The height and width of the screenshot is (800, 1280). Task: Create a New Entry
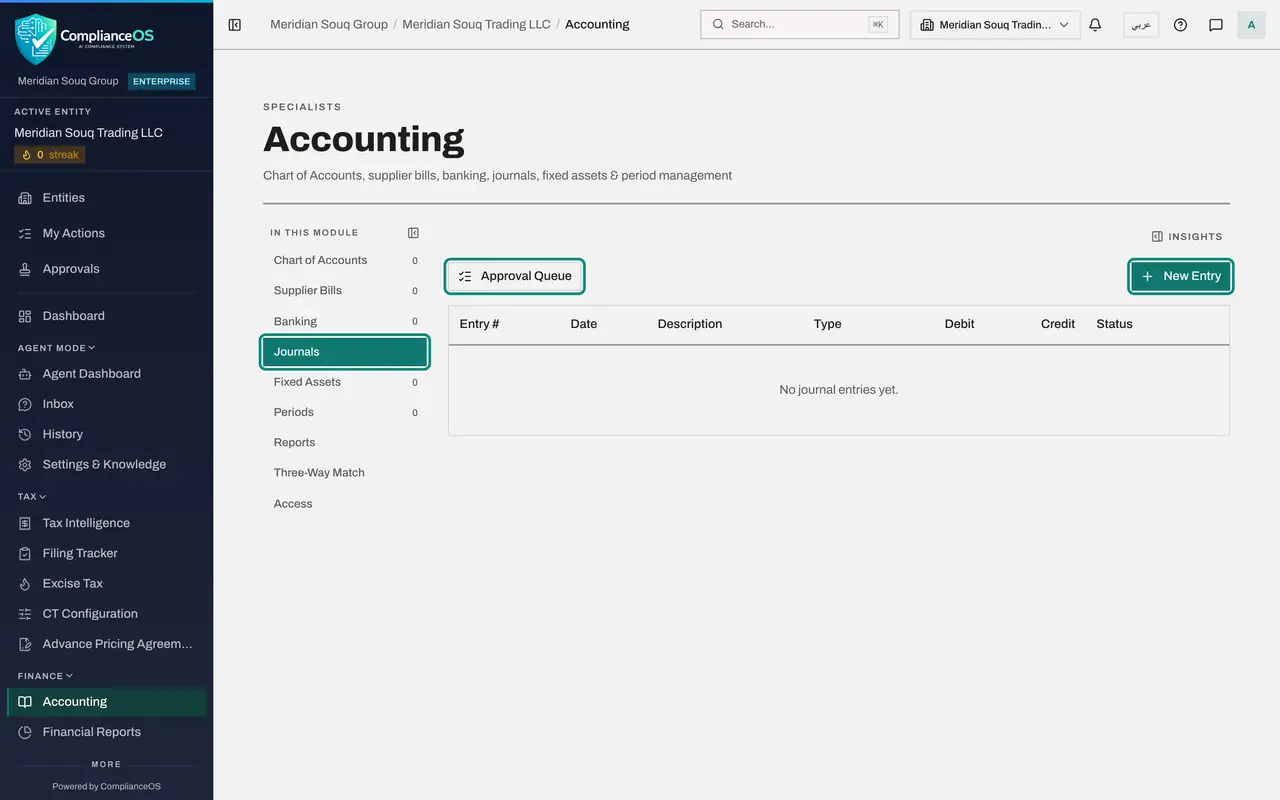click(1181, 276)
